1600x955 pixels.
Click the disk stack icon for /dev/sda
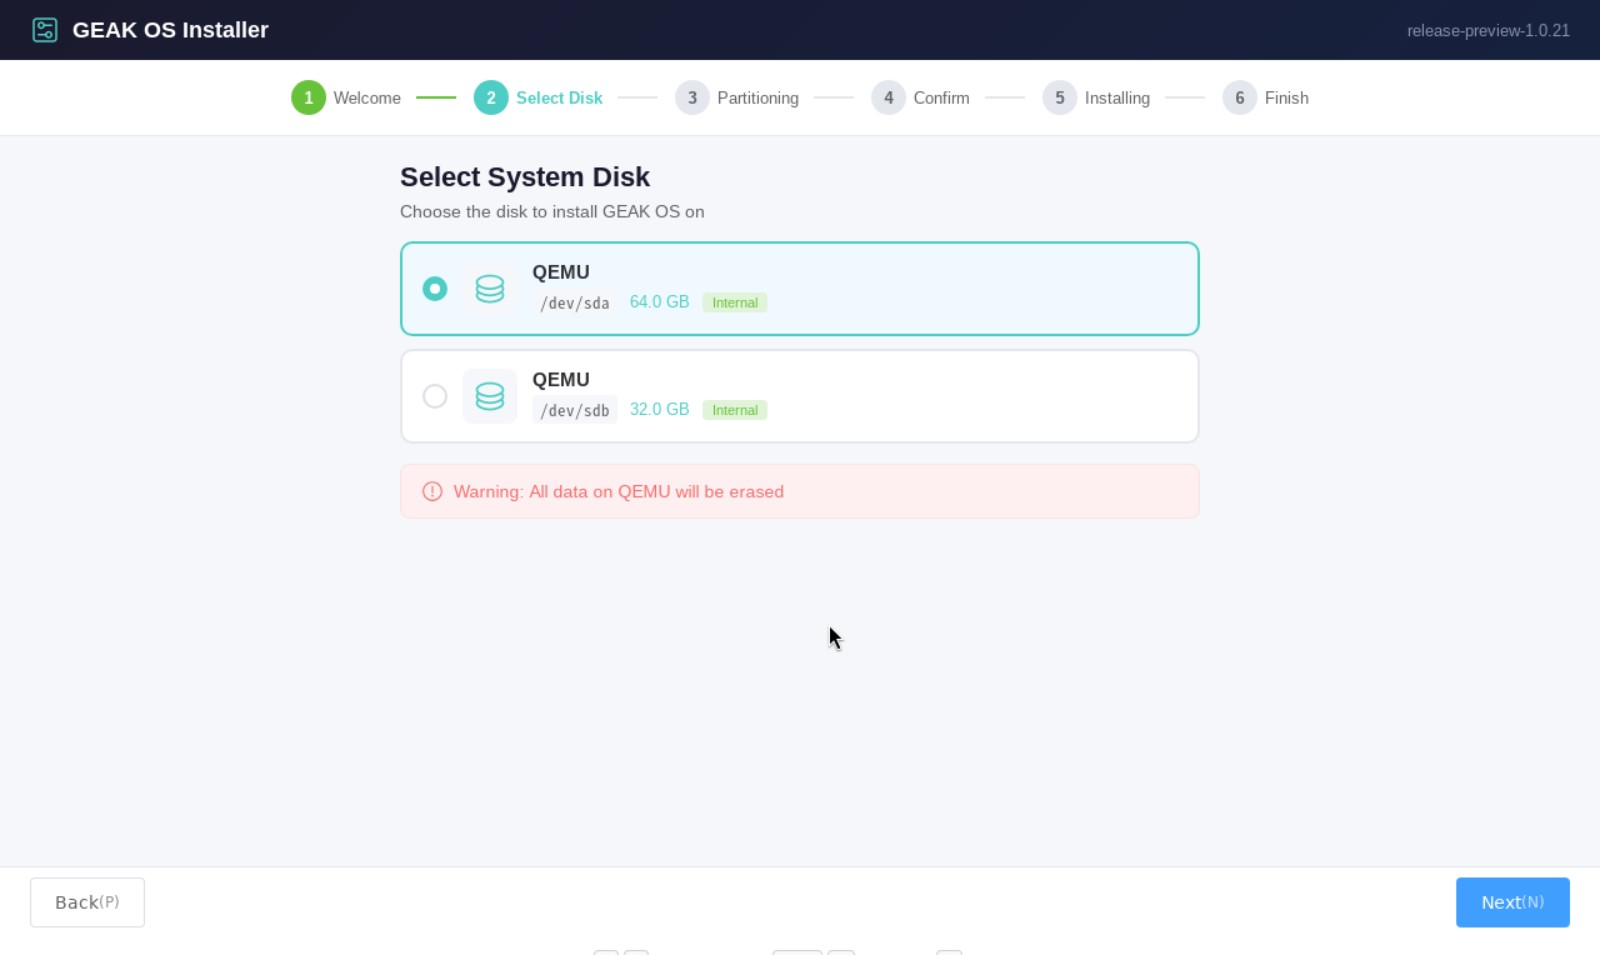click(x=490, y=289)
